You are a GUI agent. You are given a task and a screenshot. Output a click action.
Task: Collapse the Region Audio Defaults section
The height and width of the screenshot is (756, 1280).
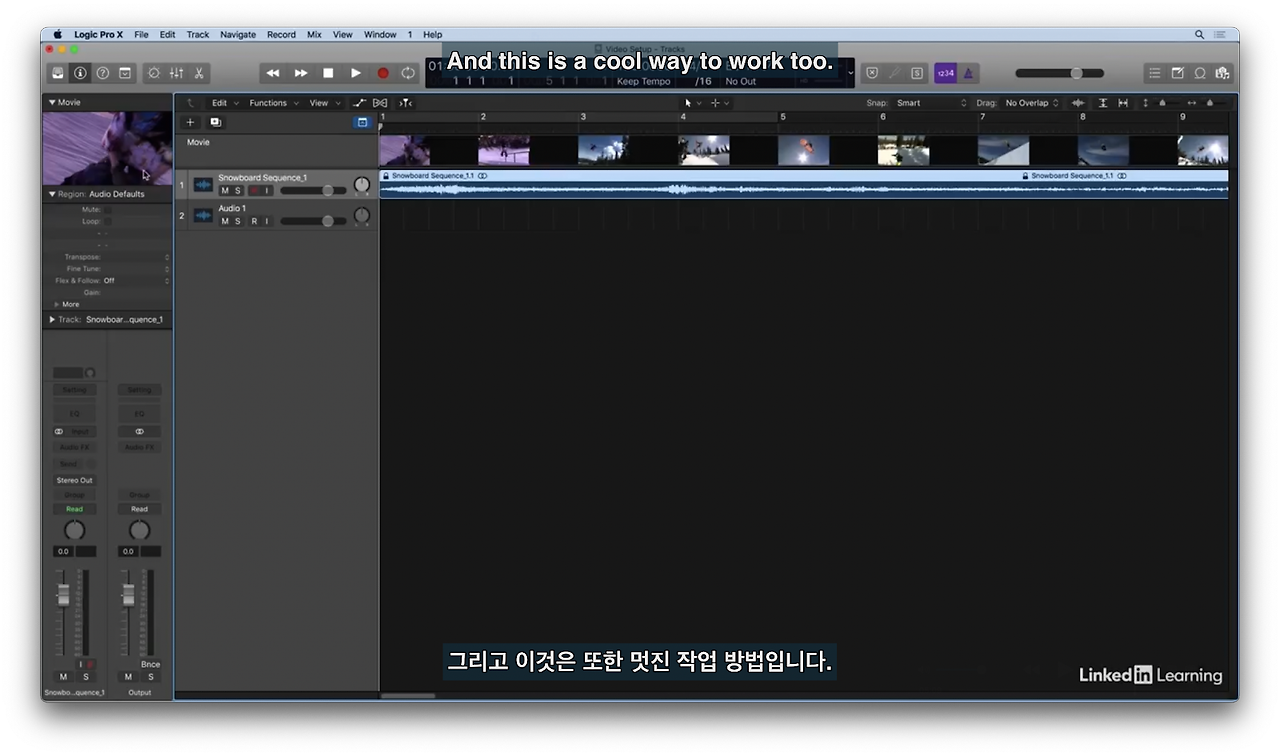(x=53, y=194)
